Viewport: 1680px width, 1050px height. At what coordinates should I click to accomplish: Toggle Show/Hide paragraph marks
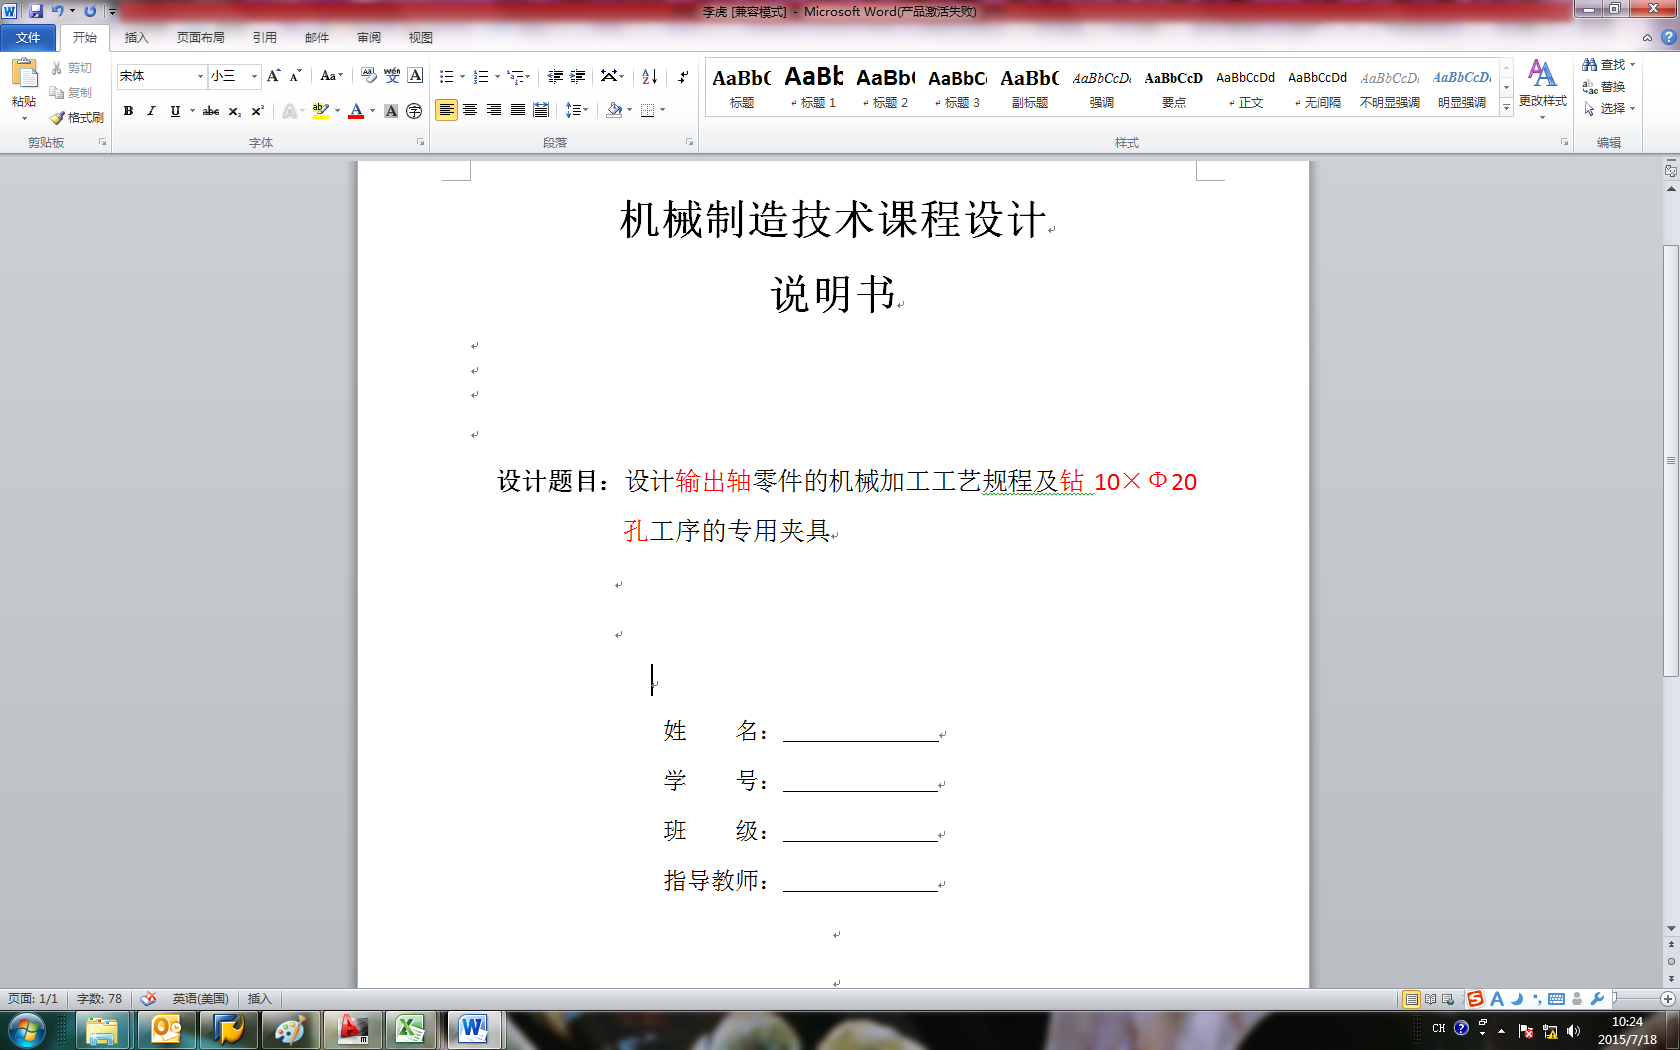click(683, 76)
